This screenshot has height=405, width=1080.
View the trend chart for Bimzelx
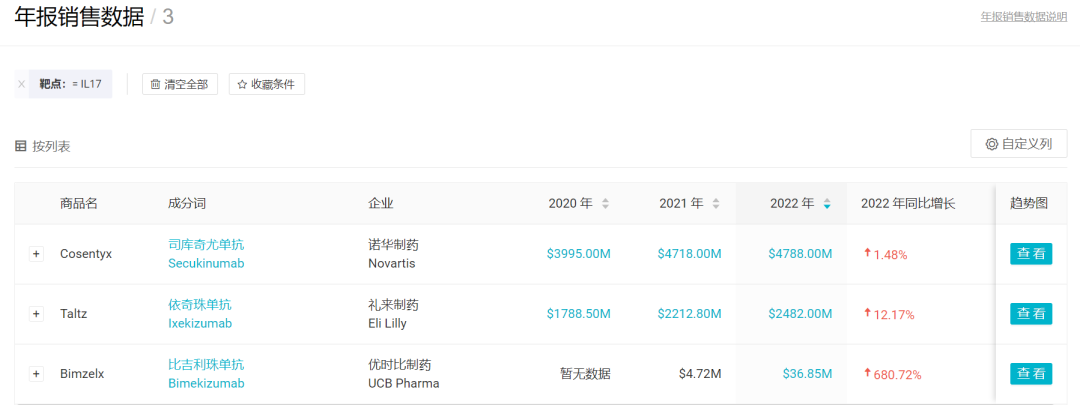[x=1031, y=374]
